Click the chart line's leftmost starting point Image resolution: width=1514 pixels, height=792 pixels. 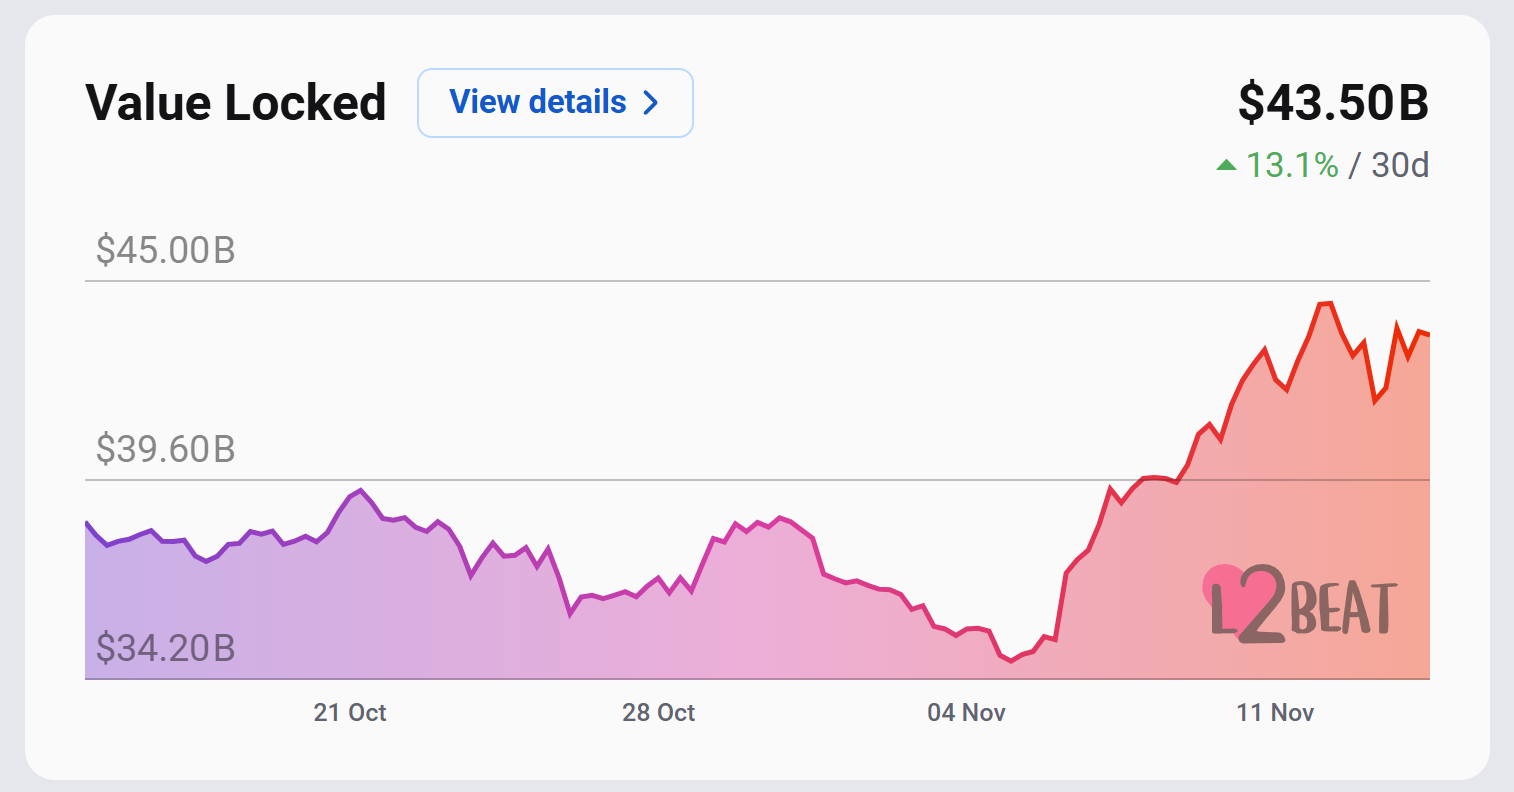[x=87, y=522]
